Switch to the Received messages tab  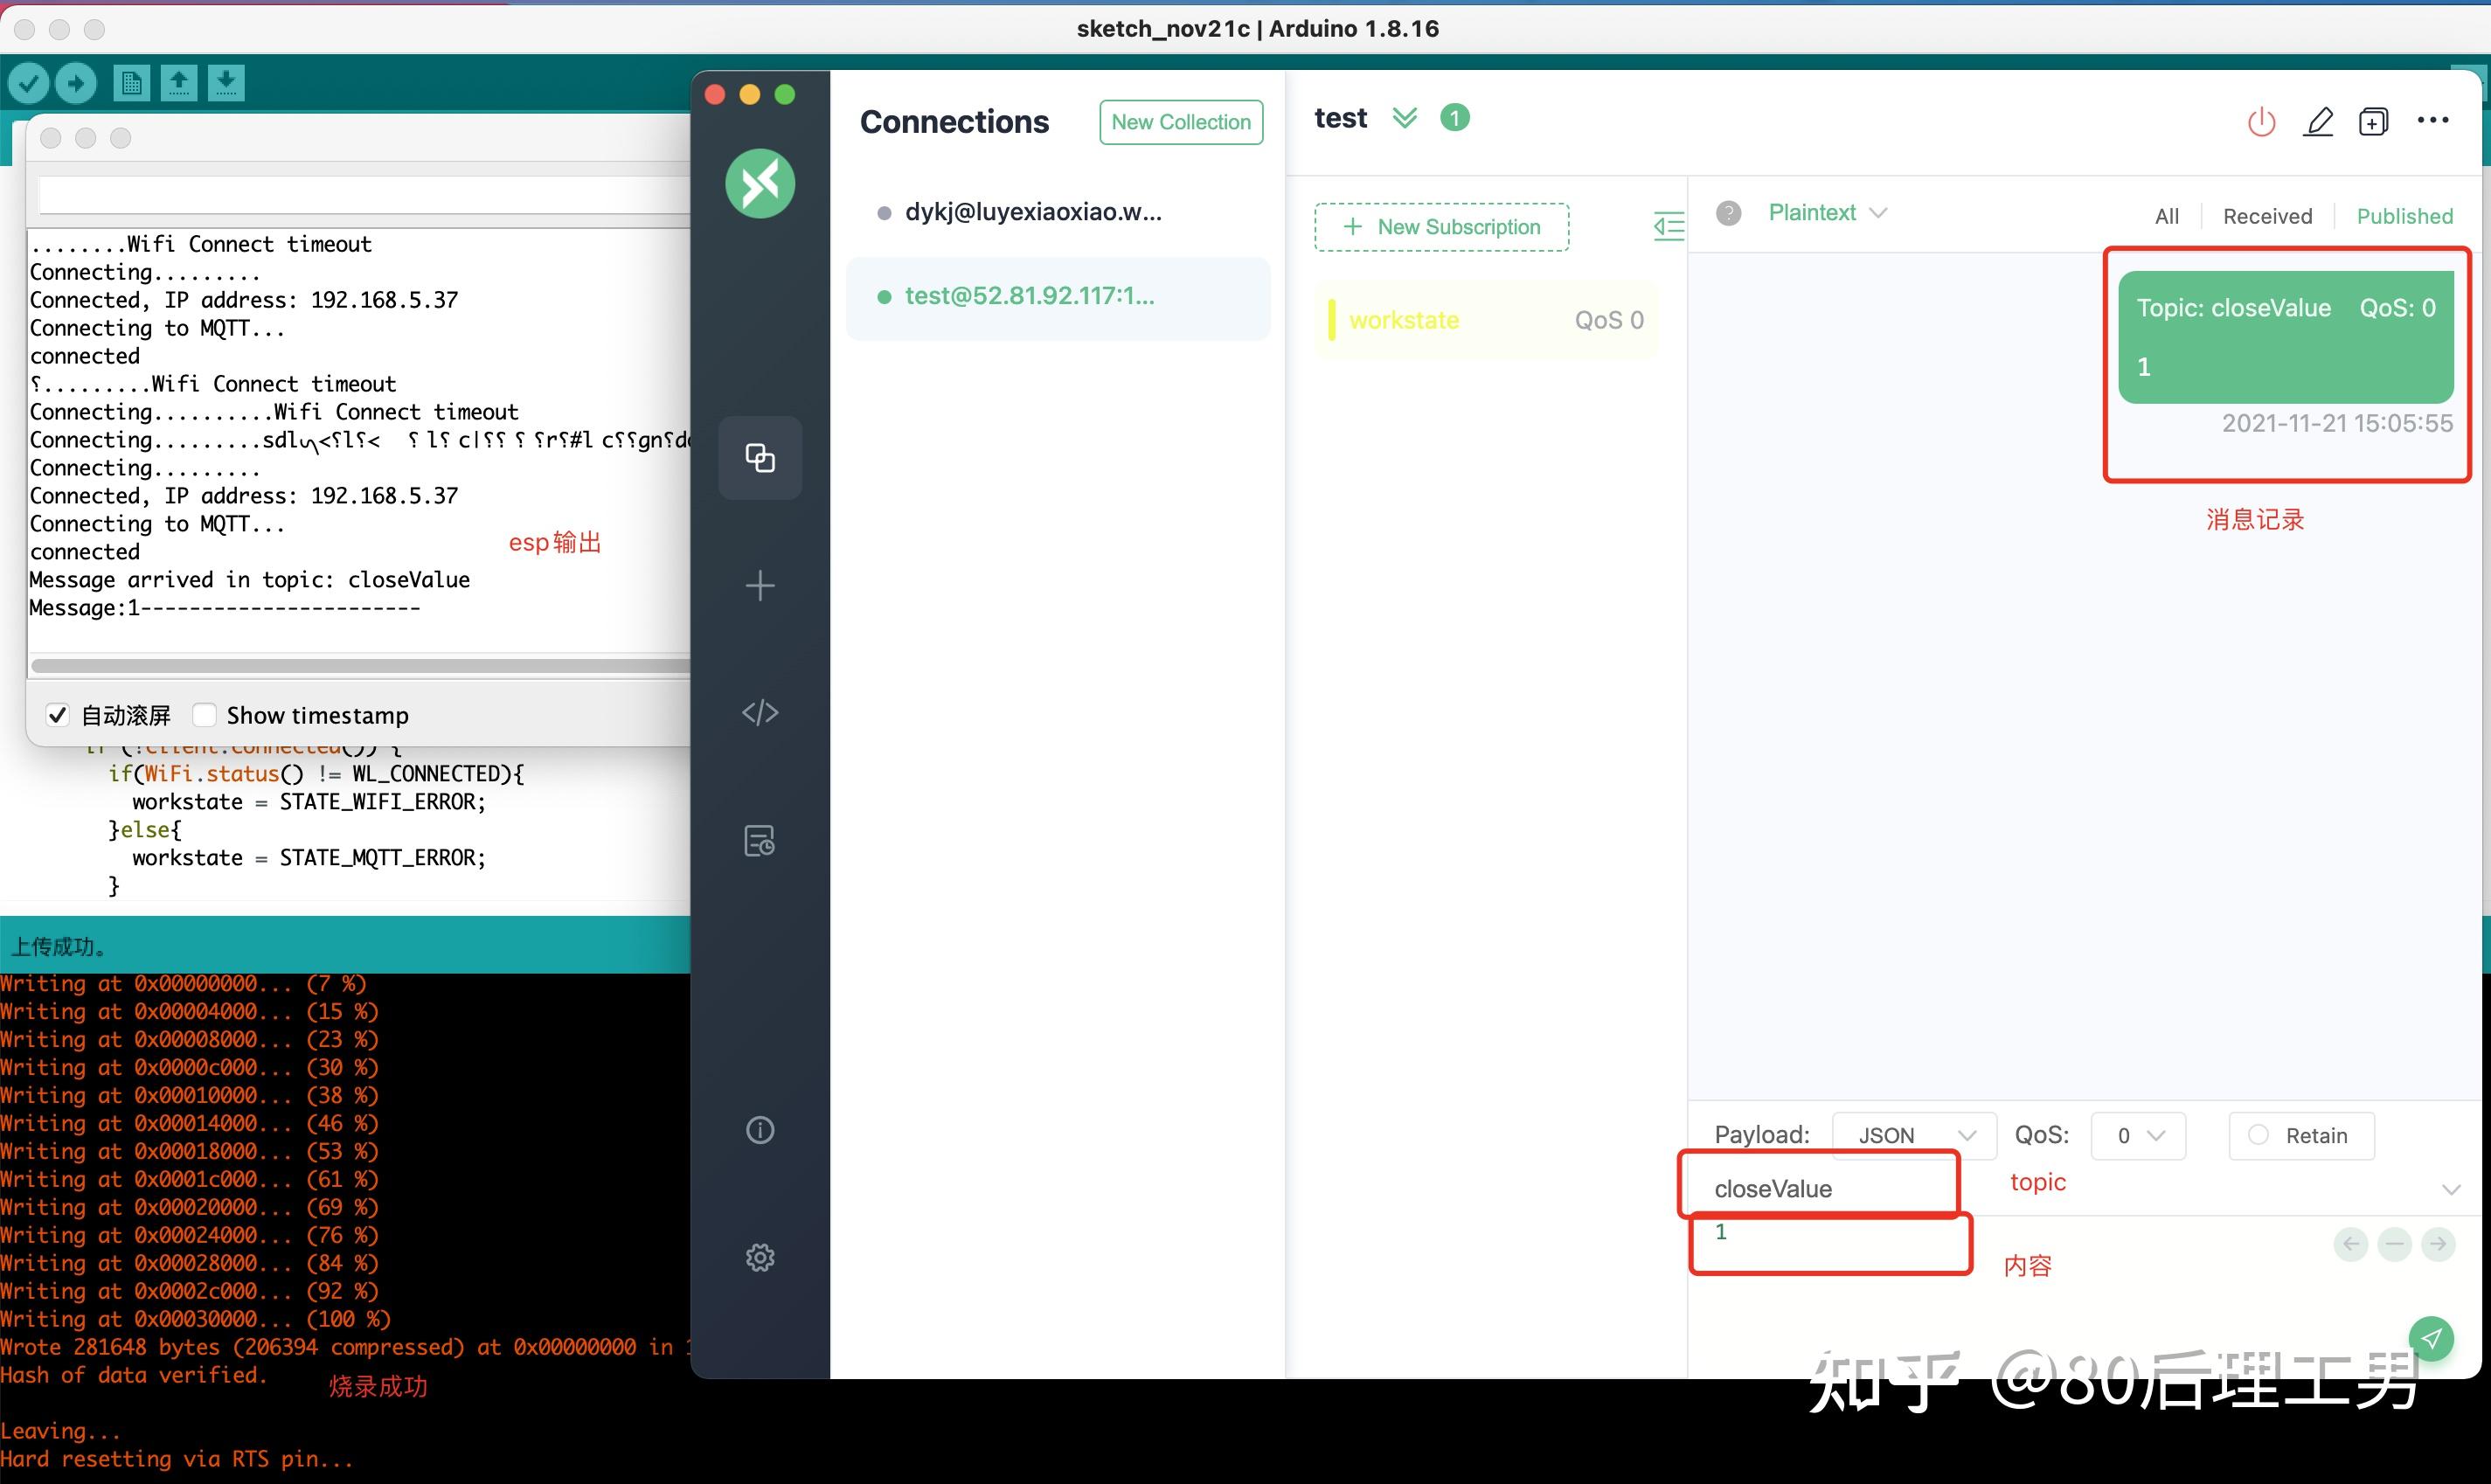tap(2267, 216)
